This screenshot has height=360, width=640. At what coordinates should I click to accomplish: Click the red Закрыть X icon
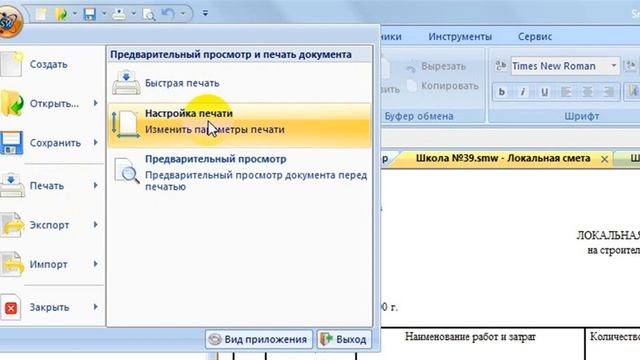(x=11, y=307)
